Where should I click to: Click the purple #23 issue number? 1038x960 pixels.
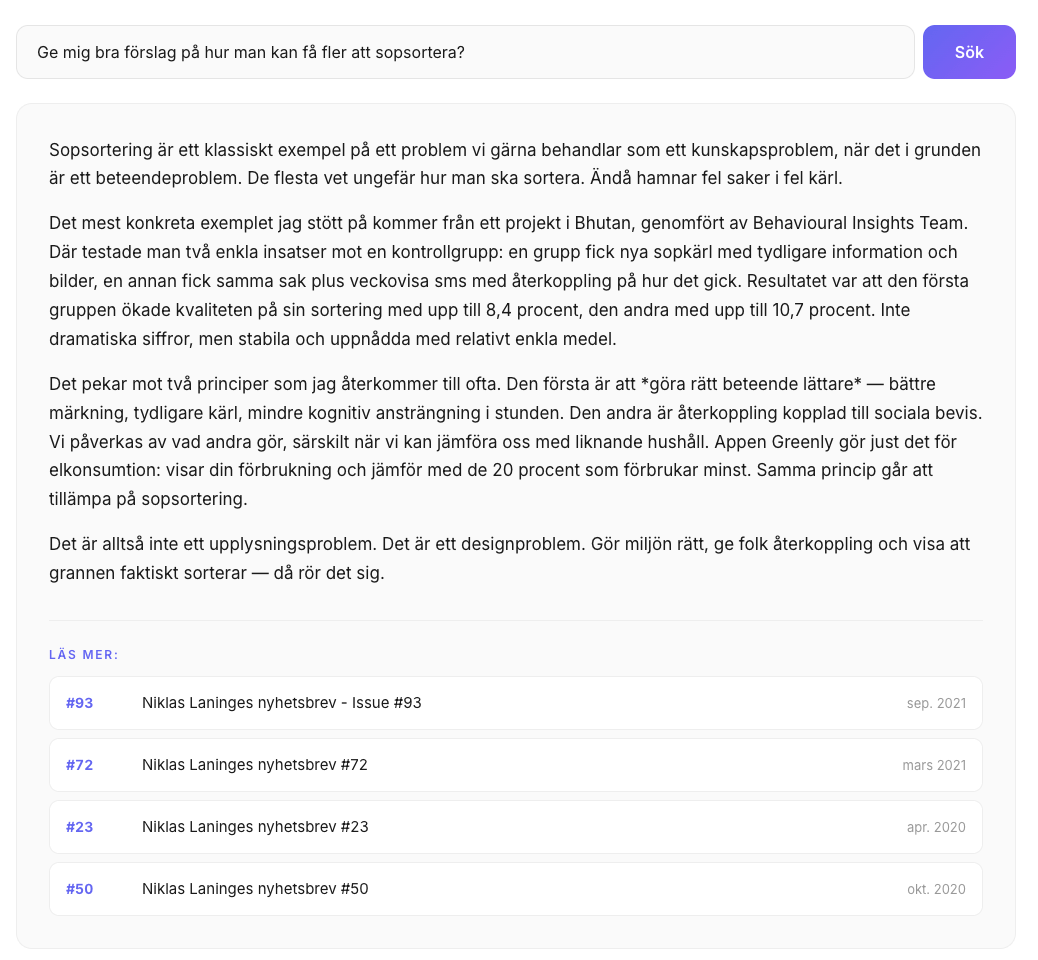[79, 827]
